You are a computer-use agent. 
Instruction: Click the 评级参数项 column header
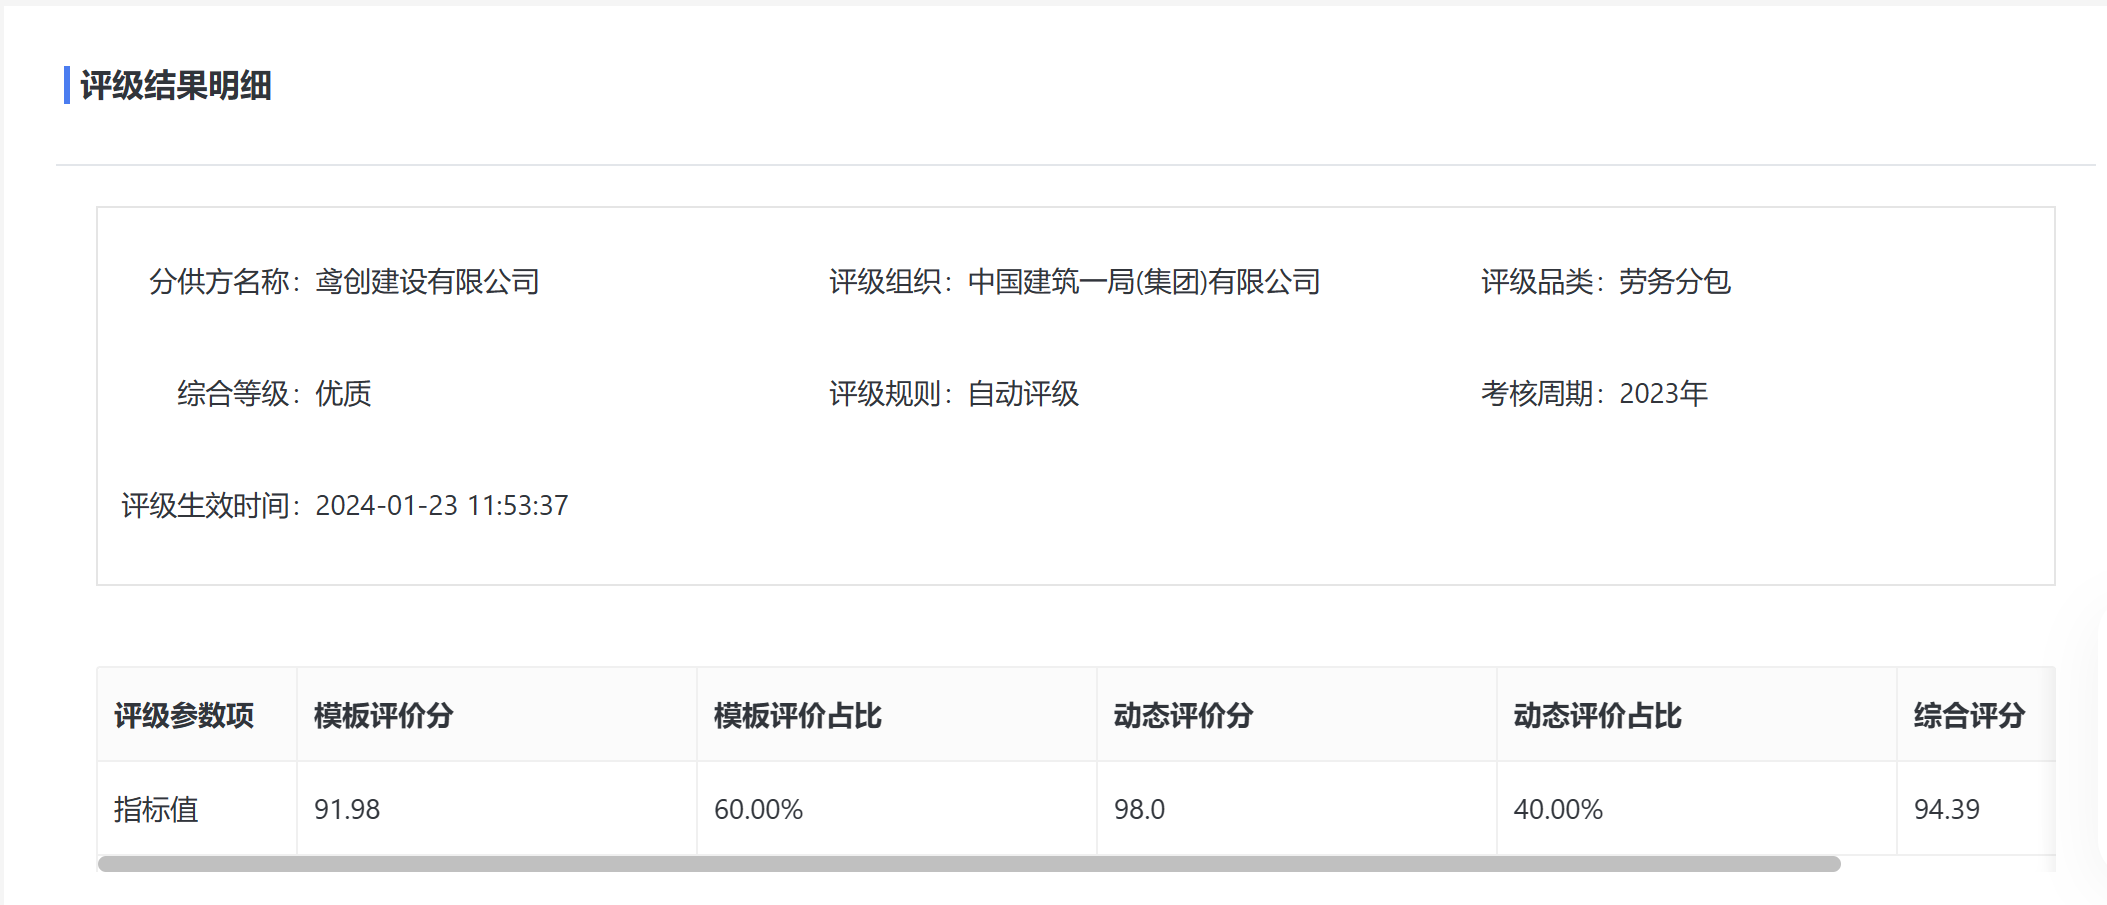(184, 716)
